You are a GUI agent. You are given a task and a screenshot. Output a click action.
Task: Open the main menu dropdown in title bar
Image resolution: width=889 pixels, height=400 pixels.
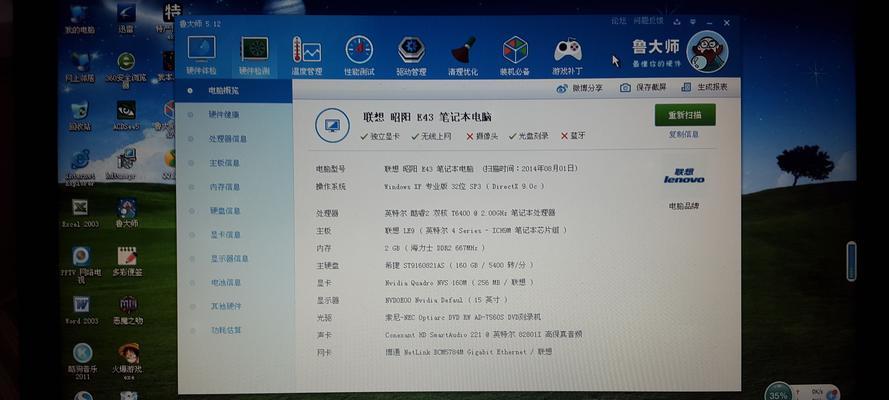point(693,22)
